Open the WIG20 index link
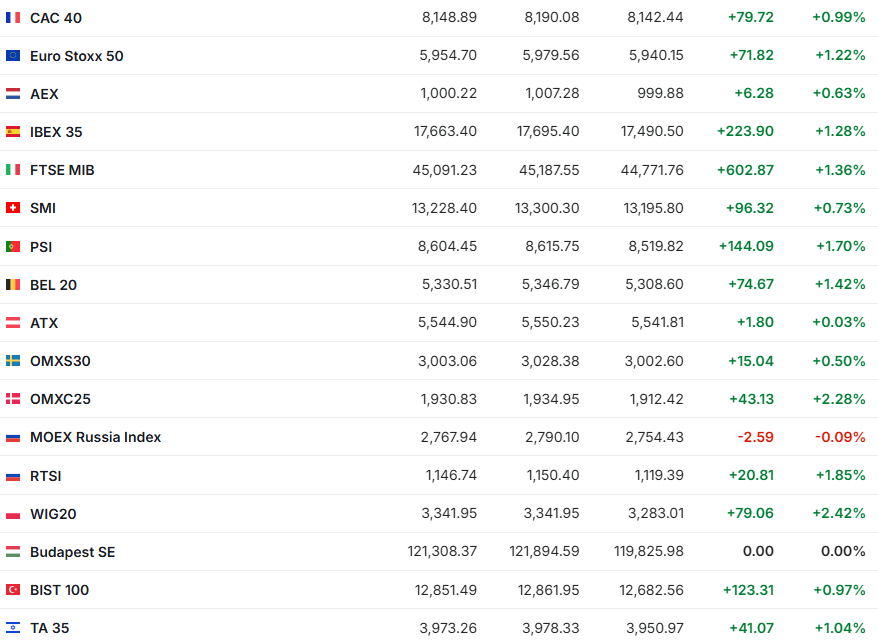 pyautogui.click(x=53, y=514)
